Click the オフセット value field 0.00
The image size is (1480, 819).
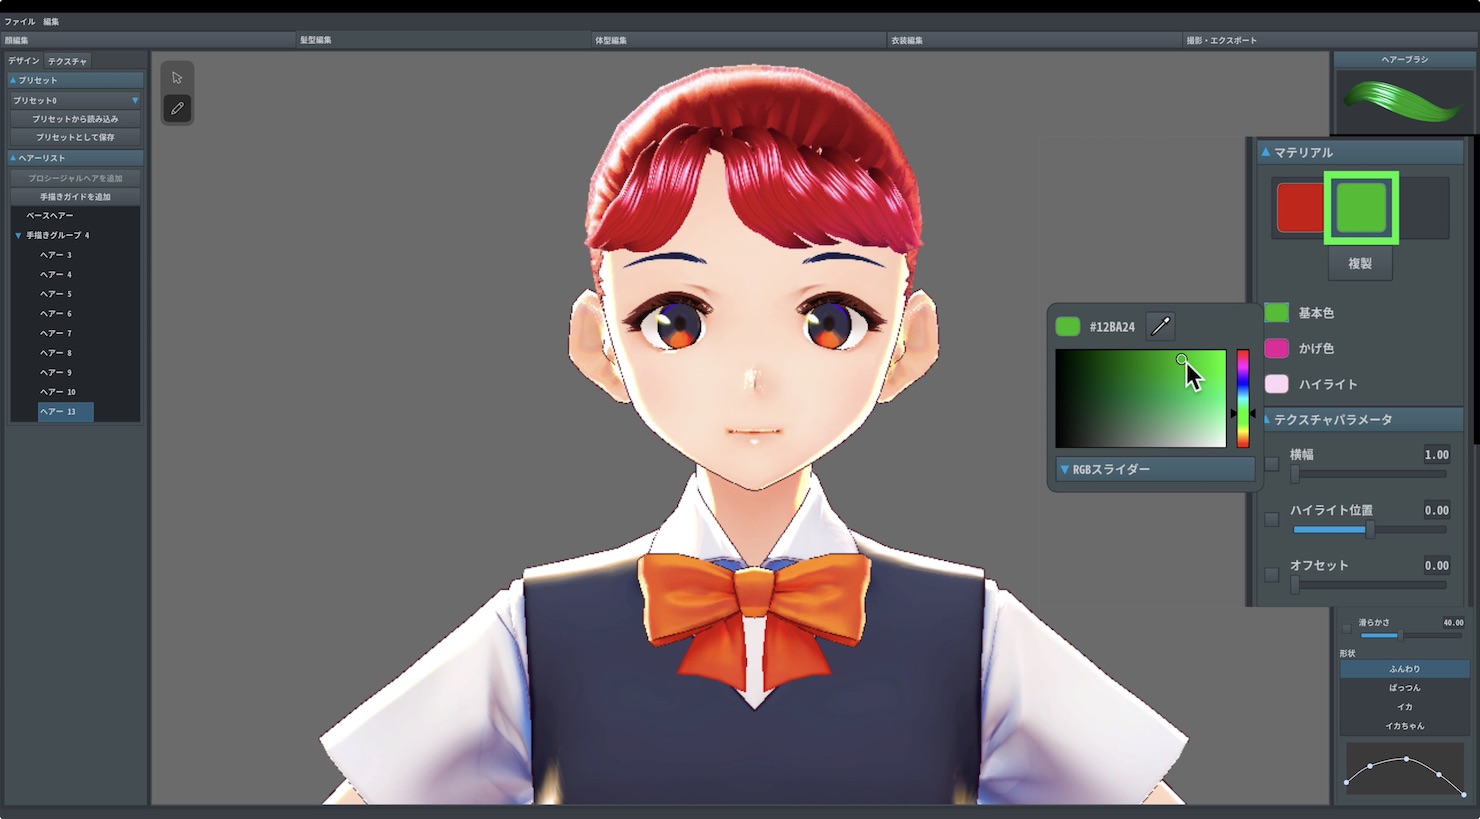click(1436, 566)
